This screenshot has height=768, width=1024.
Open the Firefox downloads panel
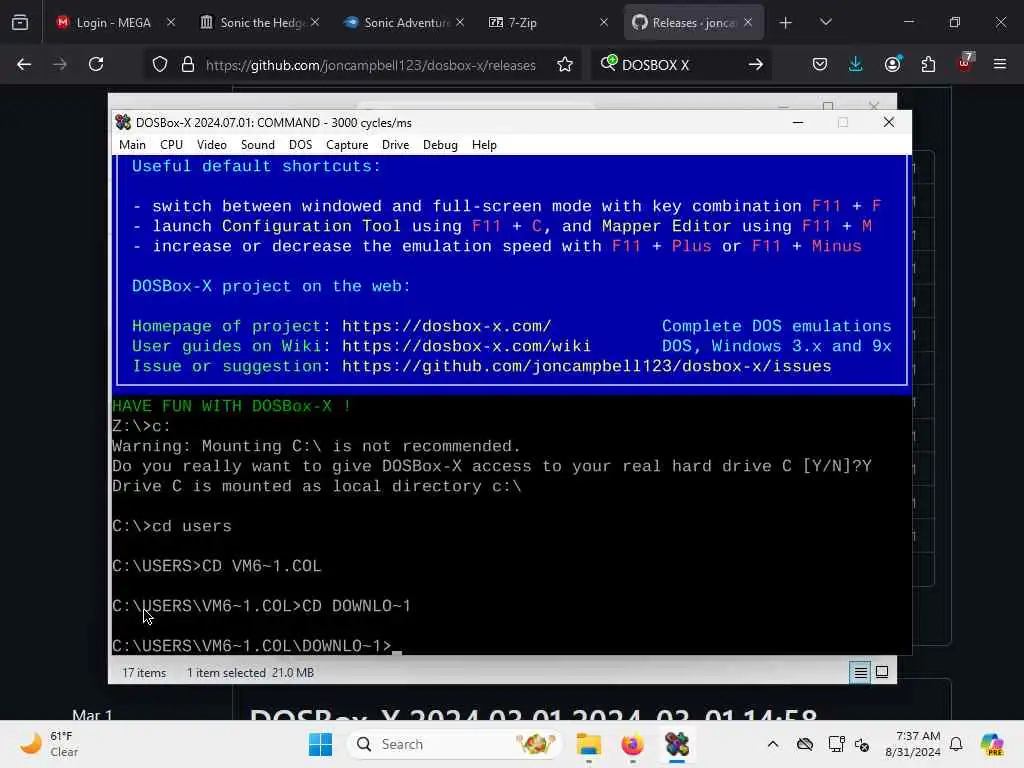coord(856,64)
